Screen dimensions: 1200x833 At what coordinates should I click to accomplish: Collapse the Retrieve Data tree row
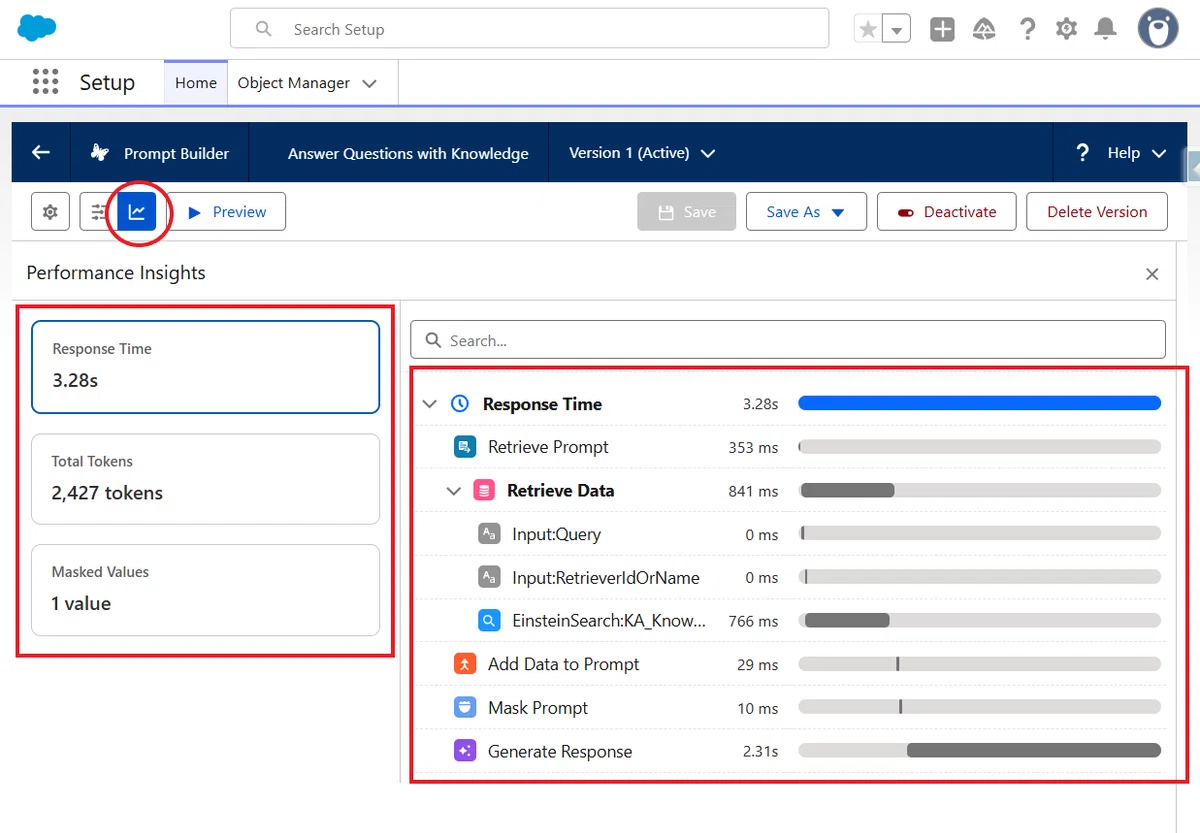click(x=454, y=491)
